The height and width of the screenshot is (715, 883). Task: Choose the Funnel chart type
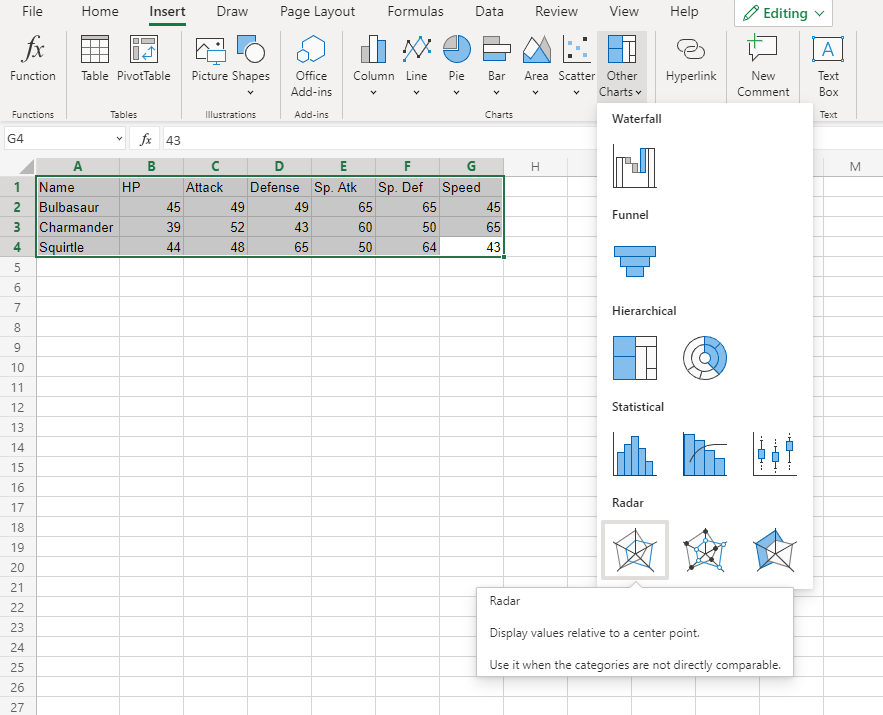click(x=635, y=261)
